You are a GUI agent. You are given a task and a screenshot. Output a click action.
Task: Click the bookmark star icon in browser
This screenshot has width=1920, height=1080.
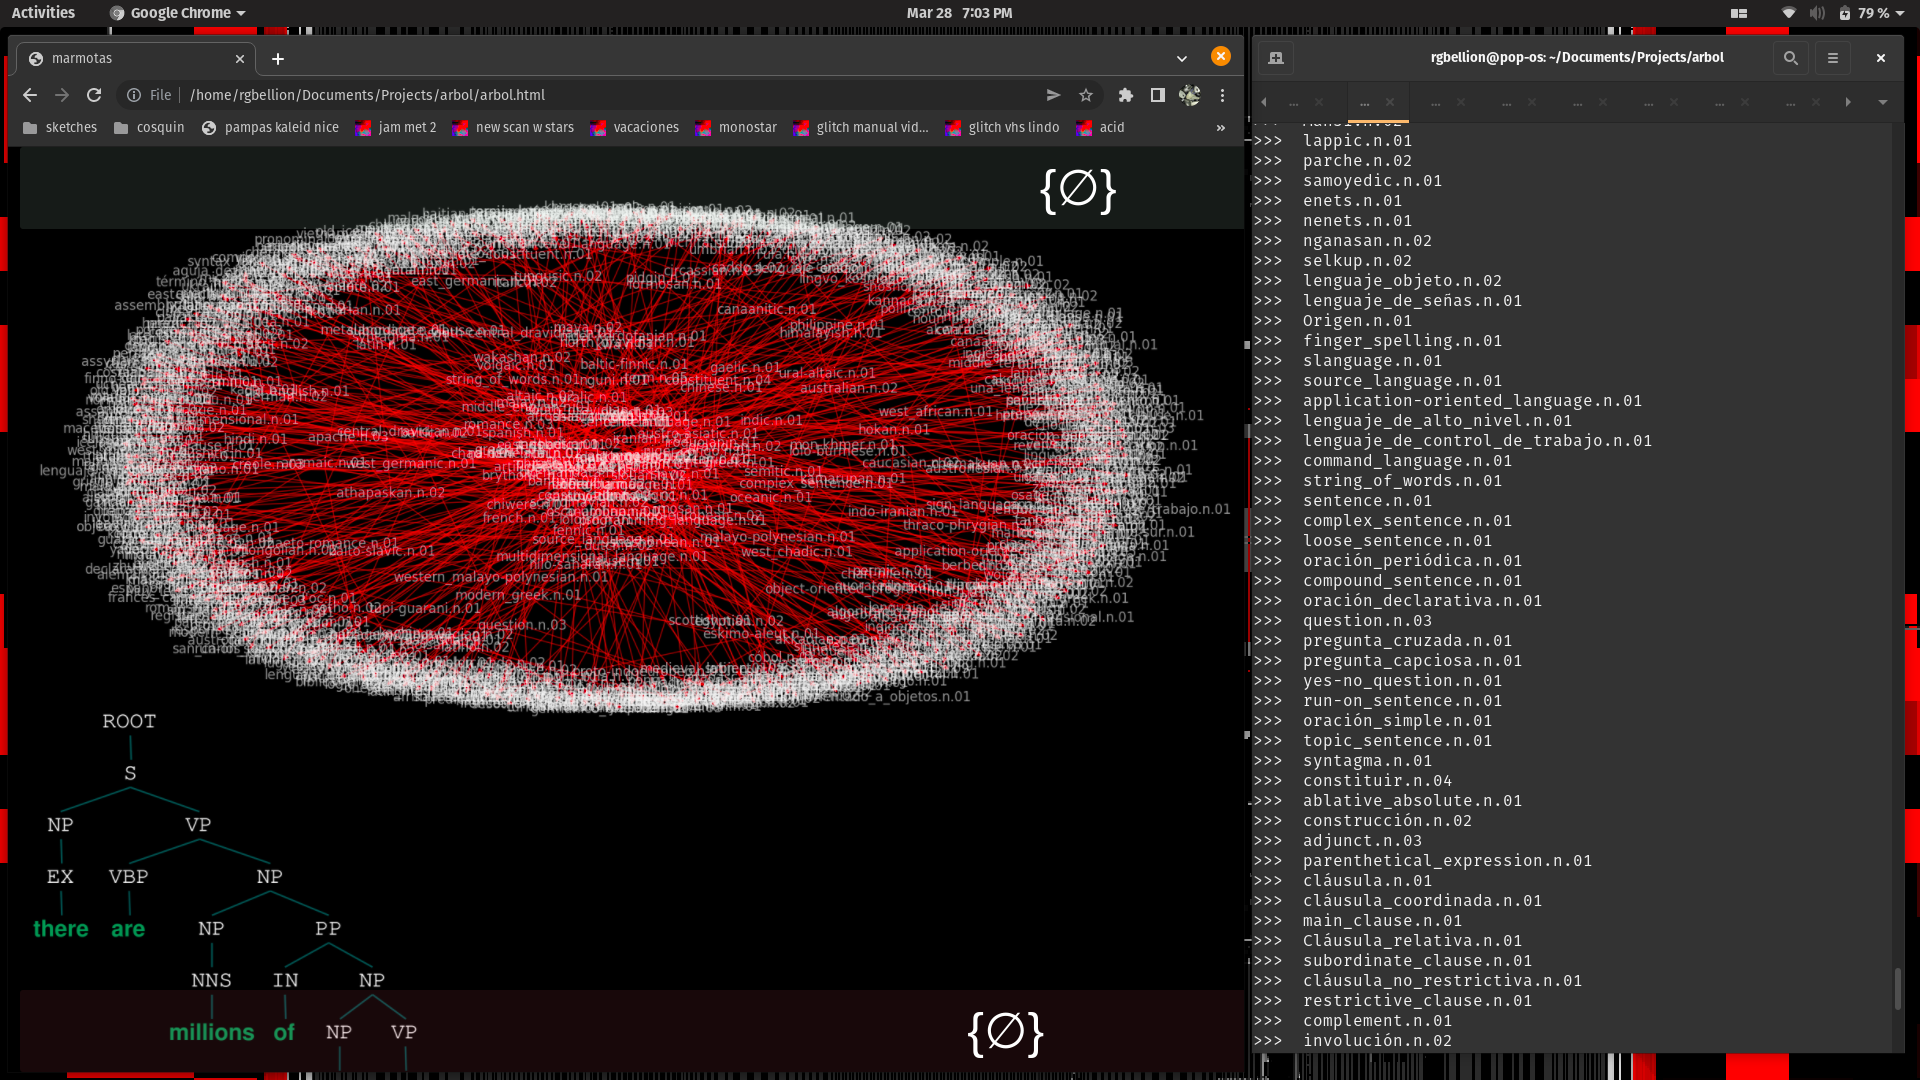click(x=1085, y=94)
